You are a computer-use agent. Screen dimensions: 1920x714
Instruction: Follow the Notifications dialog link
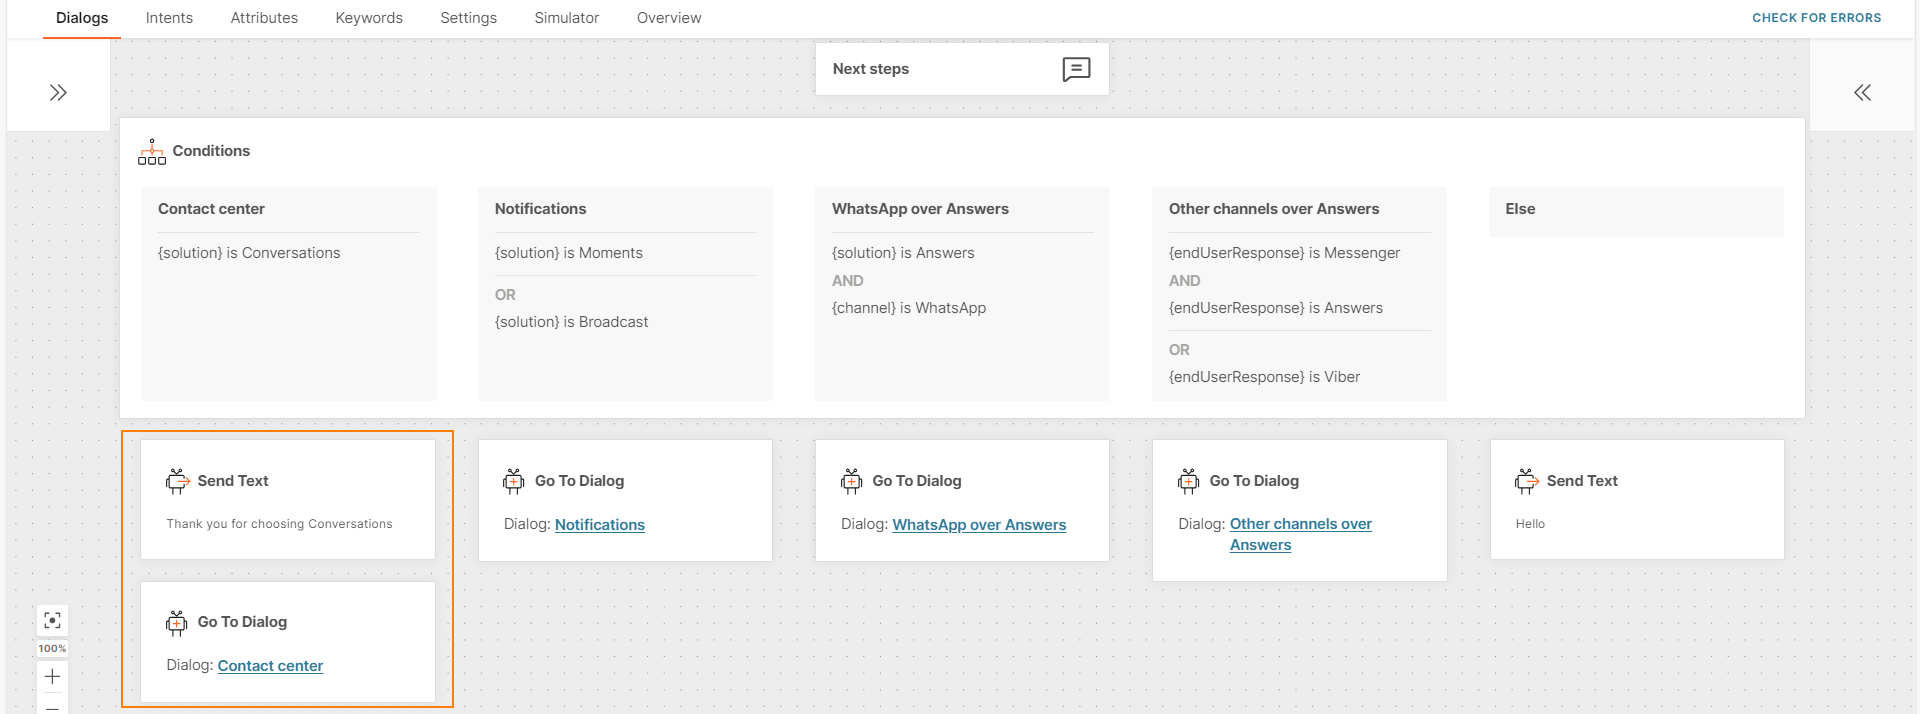coord(600,525)
